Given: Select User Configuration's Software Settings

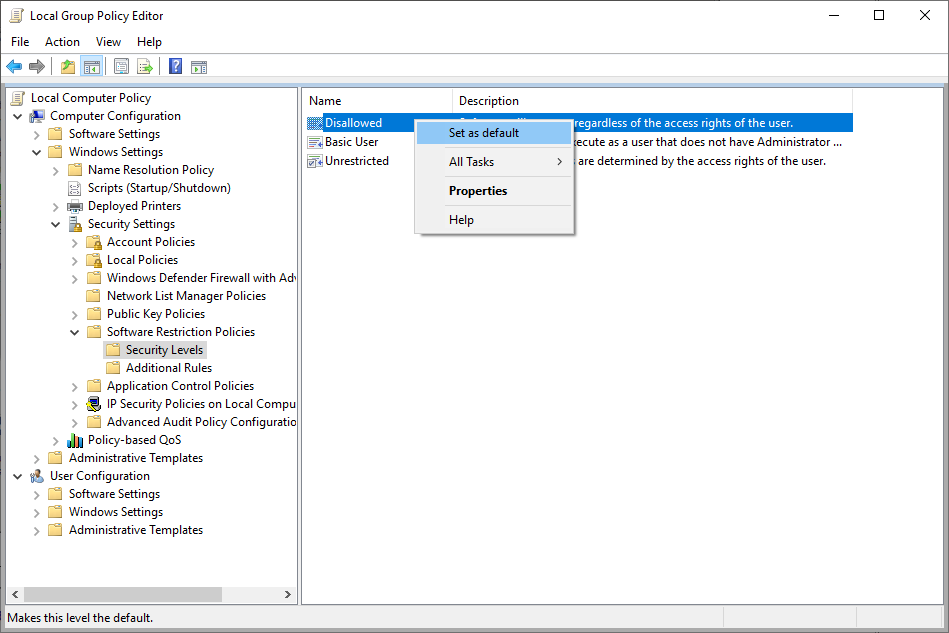Looking at the screenshot, I should 114,494.
